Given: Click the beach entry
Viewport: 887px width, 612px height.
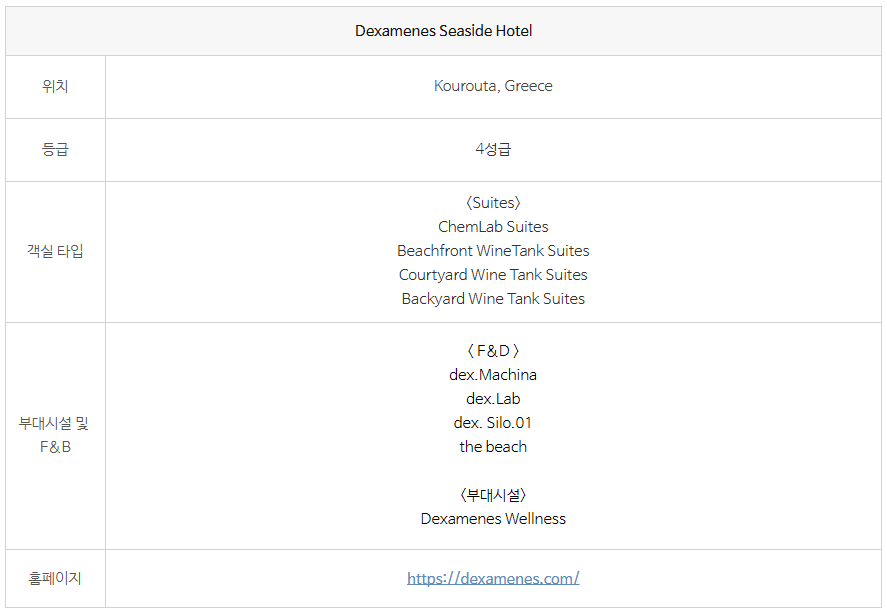Looking at the screenshot, I should click(493, 447).
